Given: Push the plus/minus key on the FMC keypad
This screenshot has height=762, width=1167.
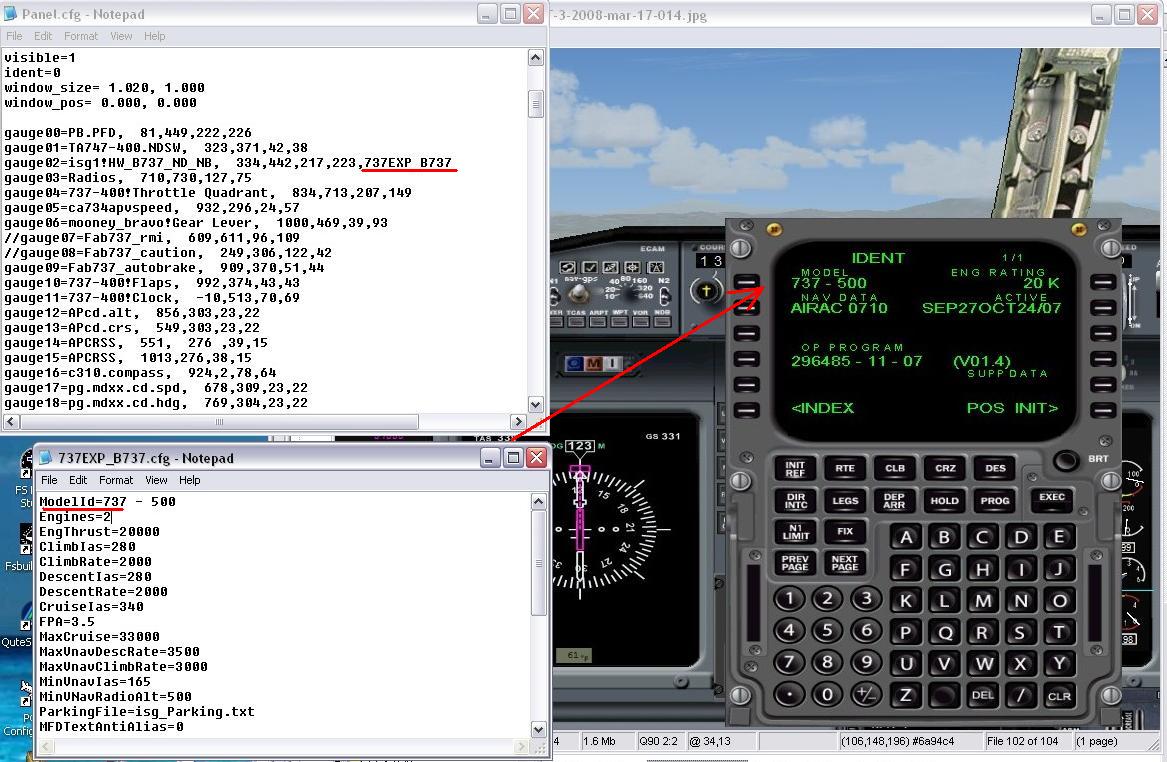Looking at the screenshot, I should click(866, 694).
